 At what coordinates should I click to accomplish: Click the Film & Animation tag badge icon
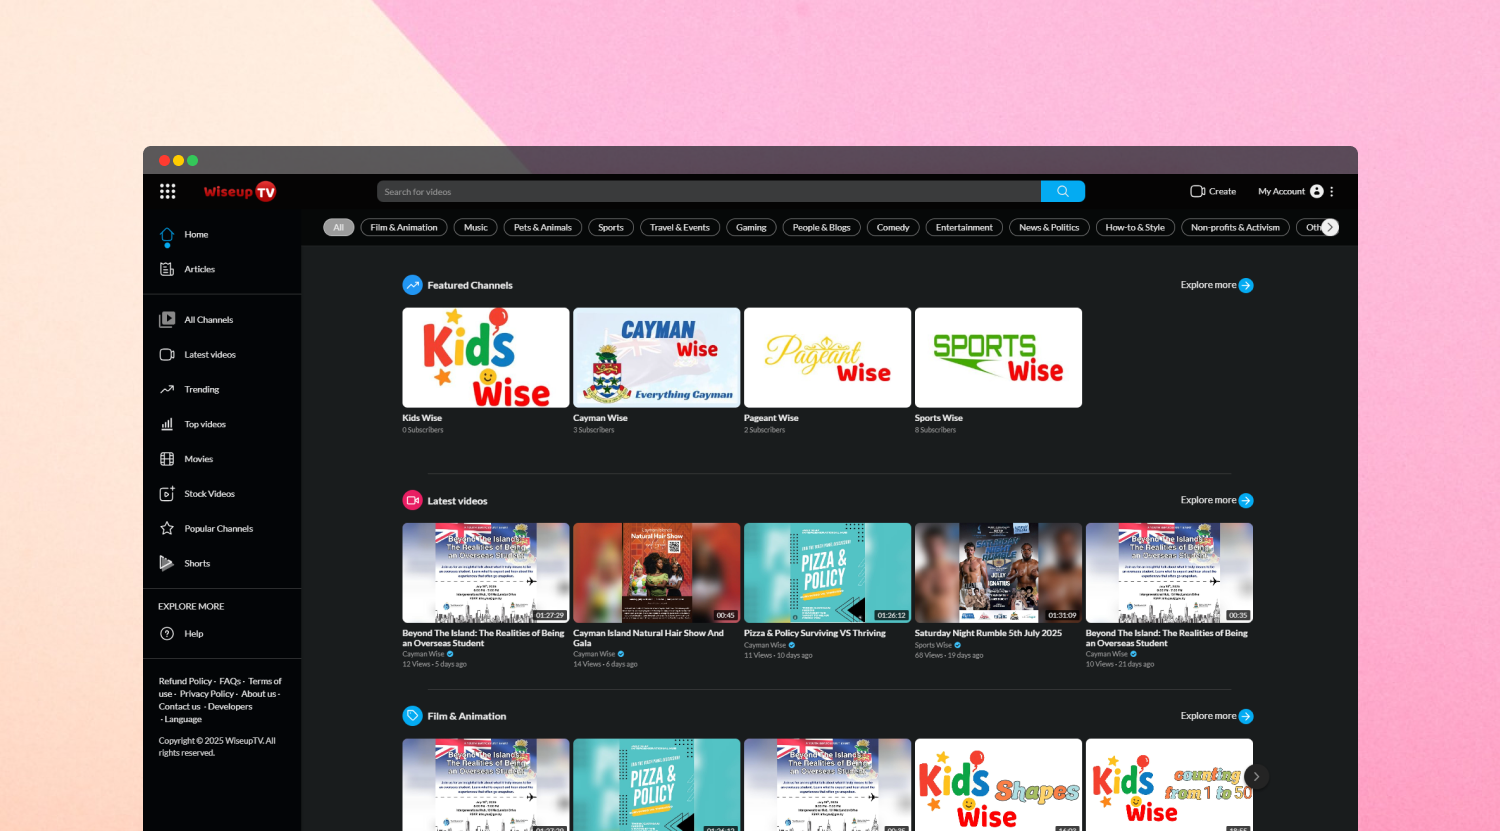pyautogui.click(x=412, y=716)
